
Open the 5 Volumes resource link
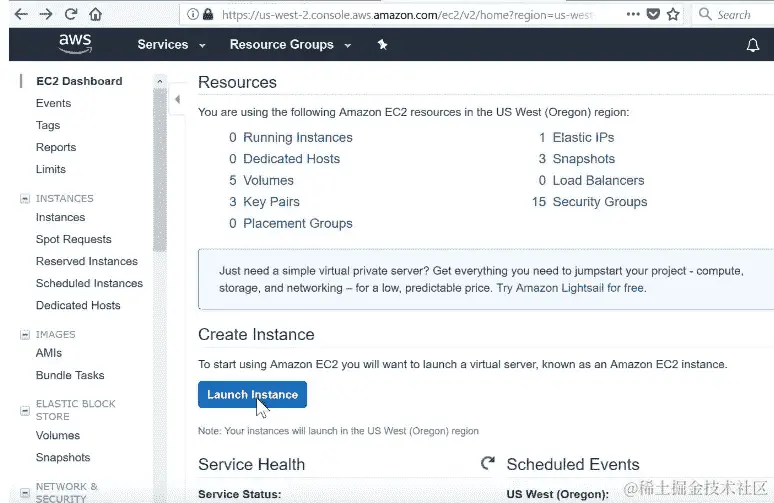[x=268, y=180]
